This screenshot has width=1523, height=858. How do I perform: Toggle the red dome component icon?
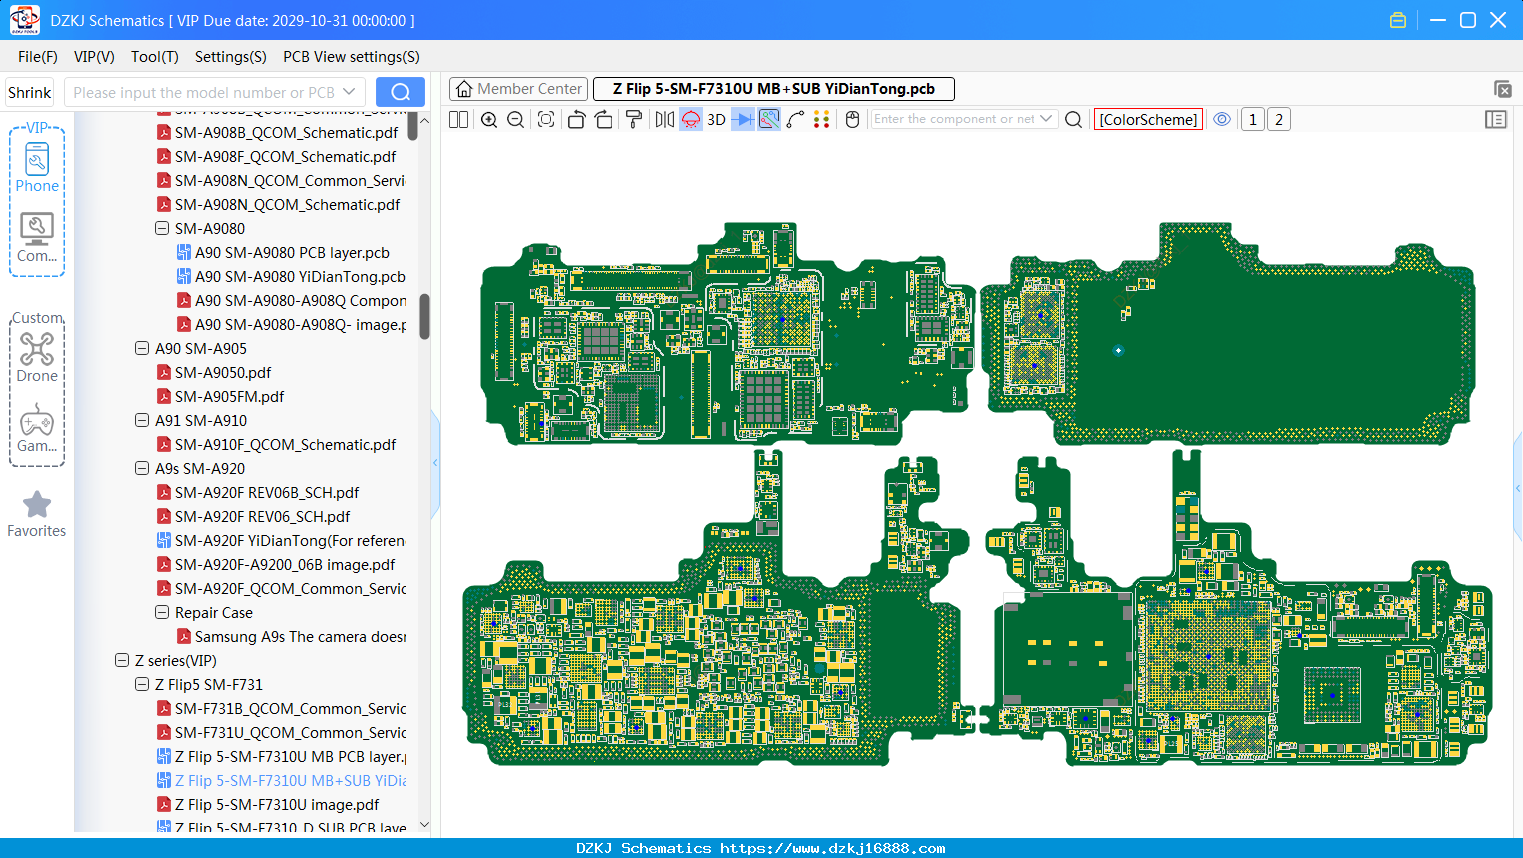pos(691,119)
